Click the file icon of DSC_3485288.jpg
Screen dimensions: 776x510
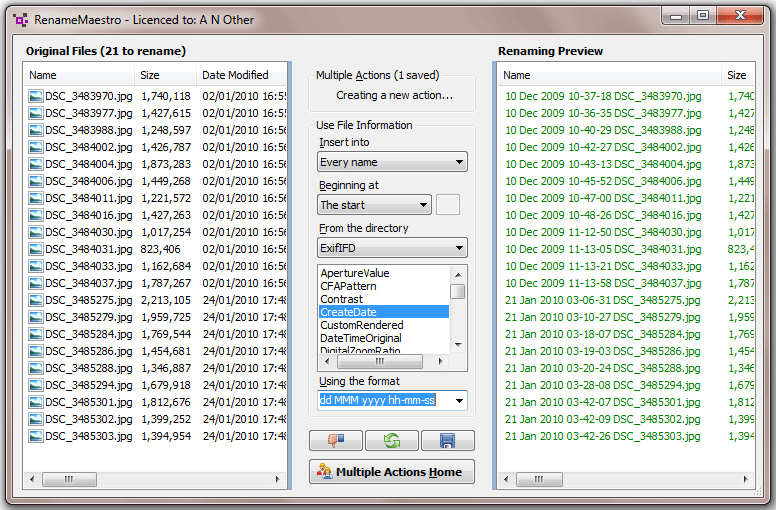pos(36,369)
